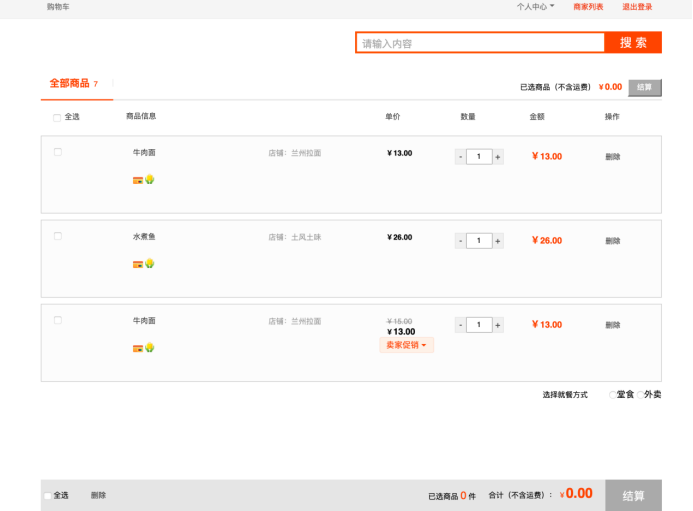This screenshot has width=693, height=511.
Task: Increase quantity of 水煮鱼 with plus button
Action: coord(498,241)
